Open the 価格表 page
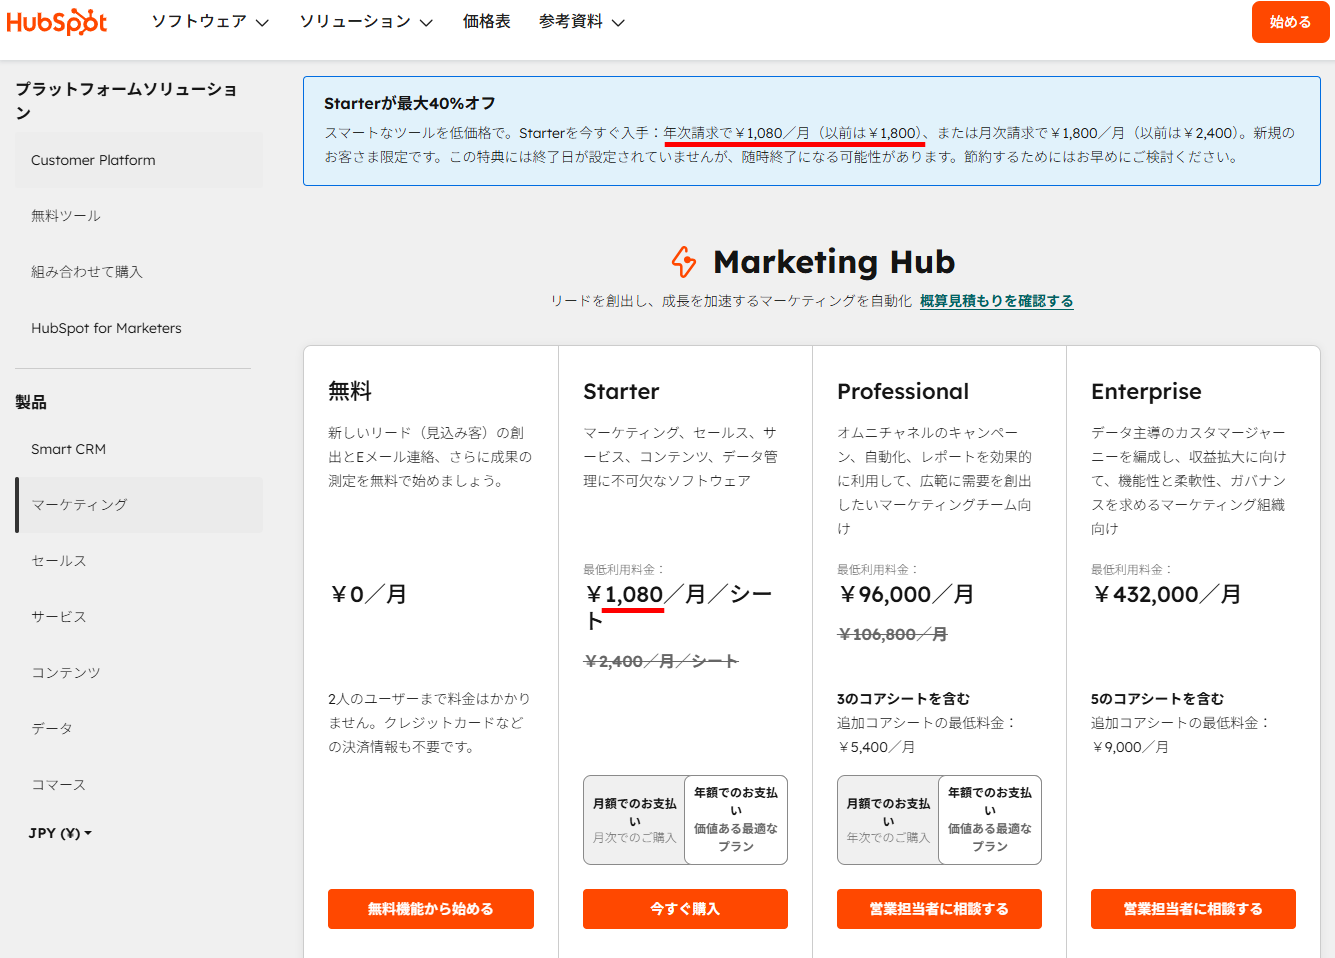 pyautogui.click(x=487, y=22)
